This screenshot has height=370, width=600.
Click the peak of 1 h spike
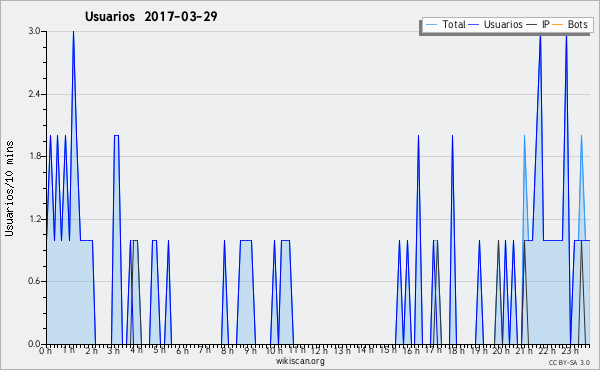pos(73,32)
